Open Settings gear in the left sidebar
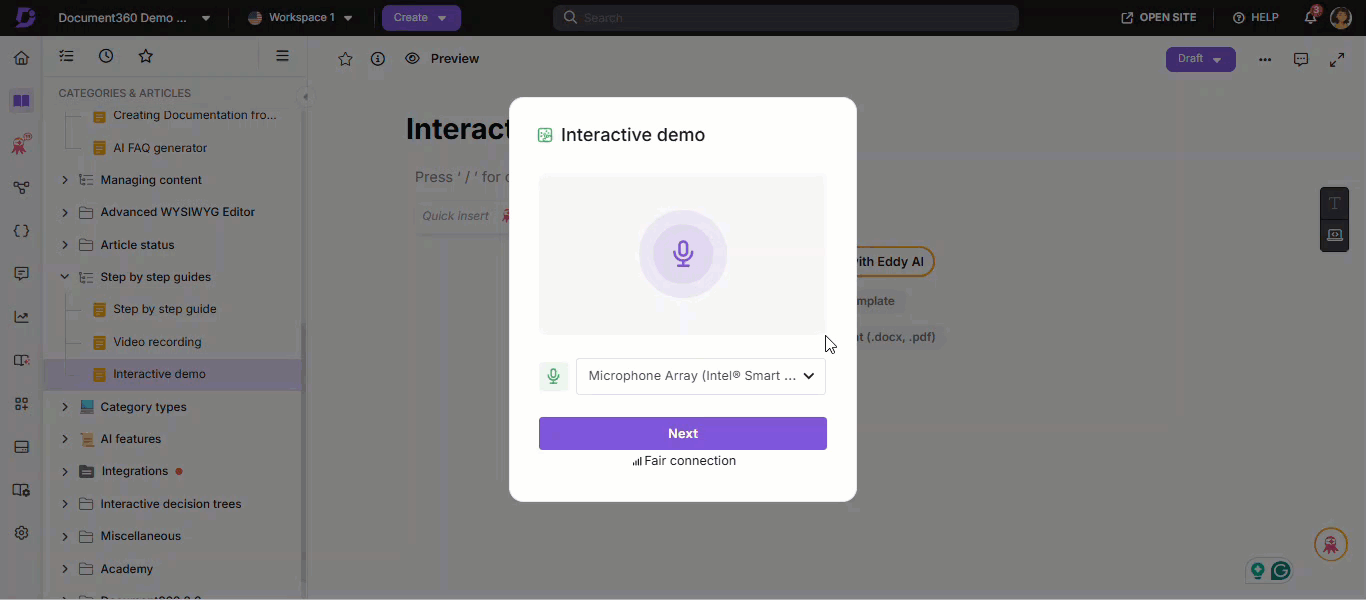Image resolution: width=1366 pixels, height=600 pixels. pyautogui.click(x=21, y=533)
